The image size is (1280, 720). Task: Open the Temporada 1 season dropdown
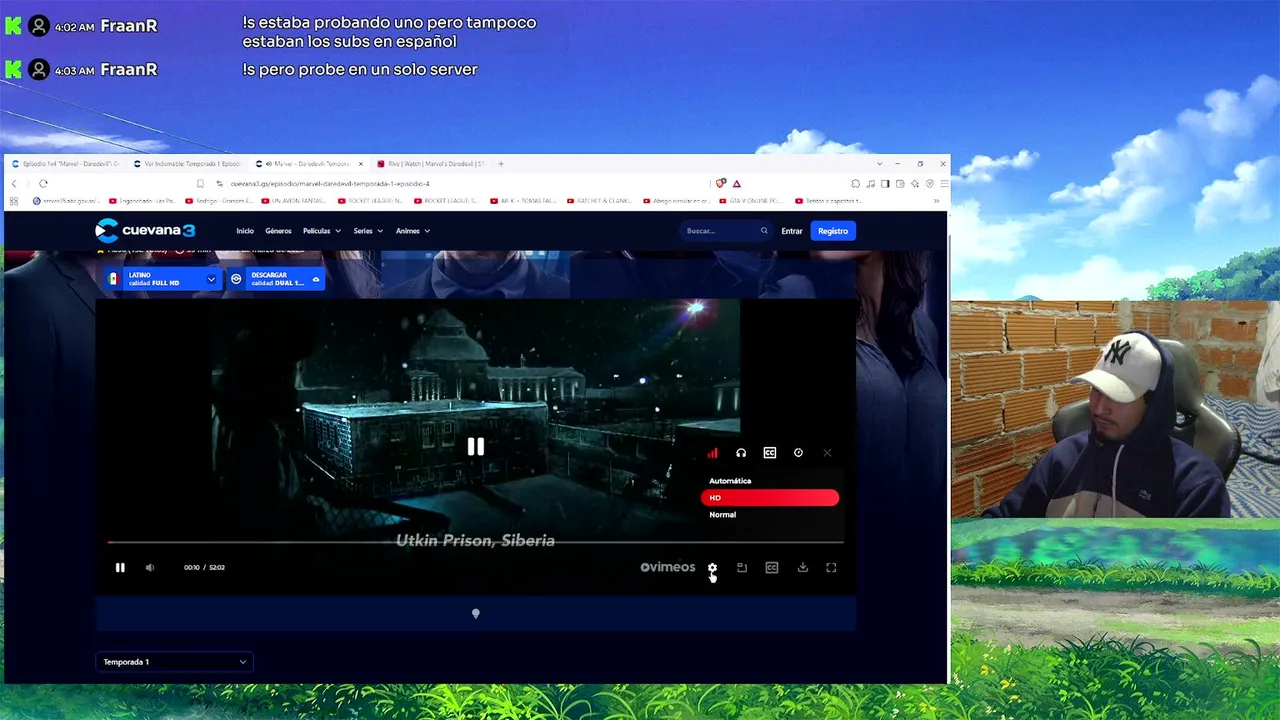tap(174, 662)
